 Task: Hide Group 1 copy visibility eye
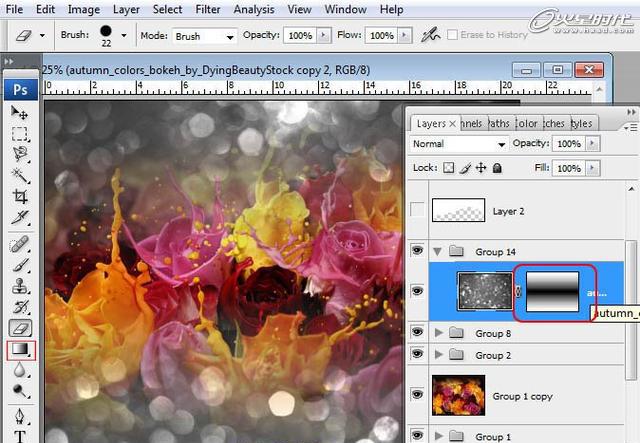click(x=417, y=394)
